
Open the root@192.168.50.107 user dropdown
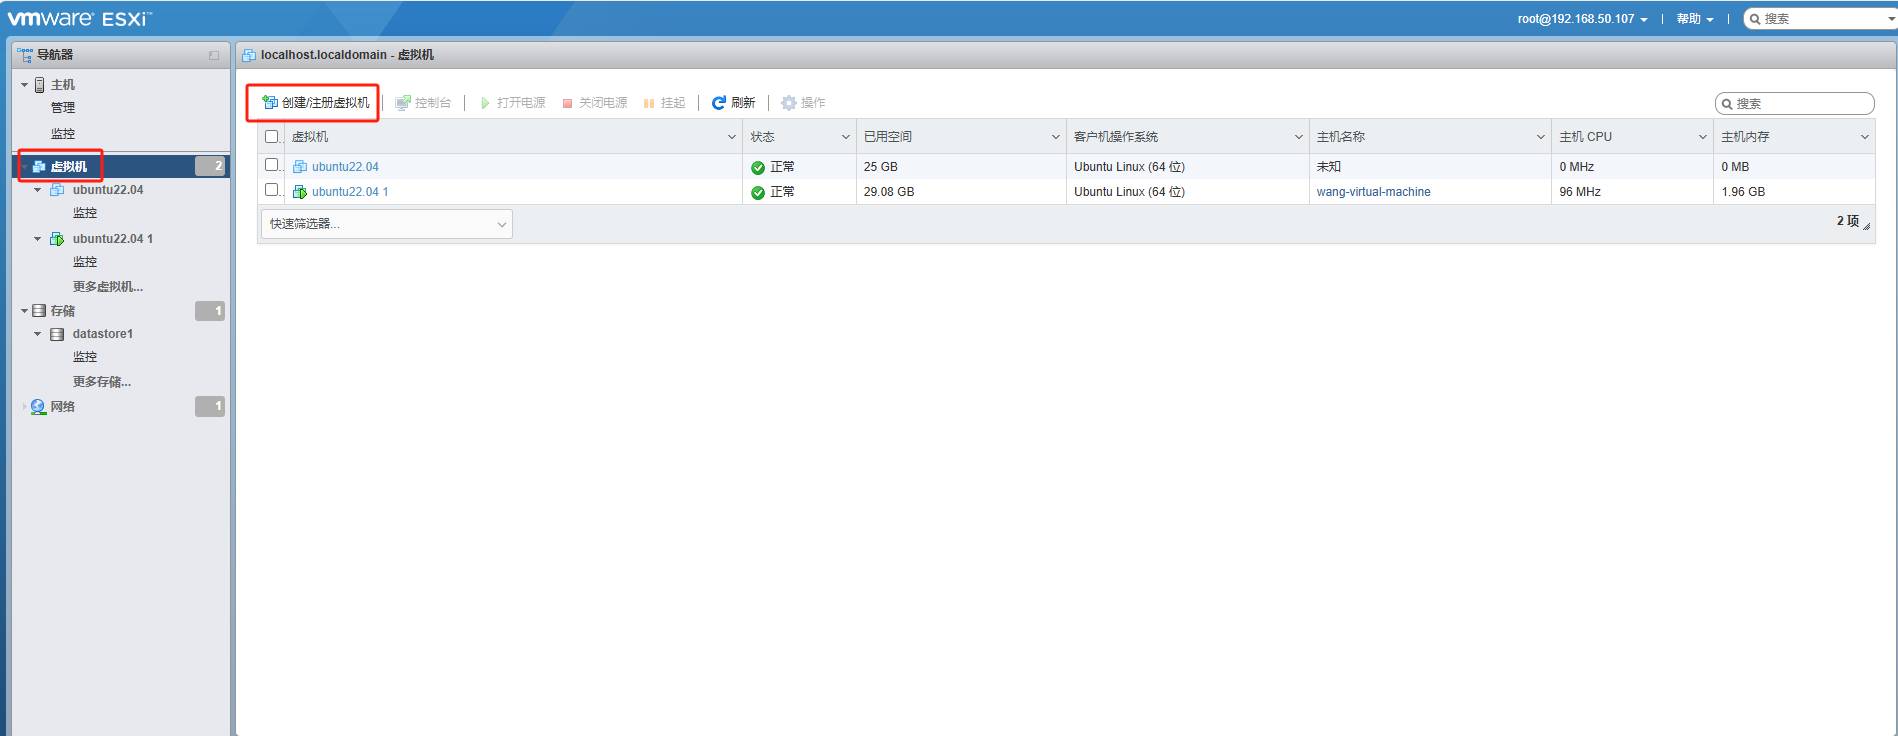pos(1582,19)
